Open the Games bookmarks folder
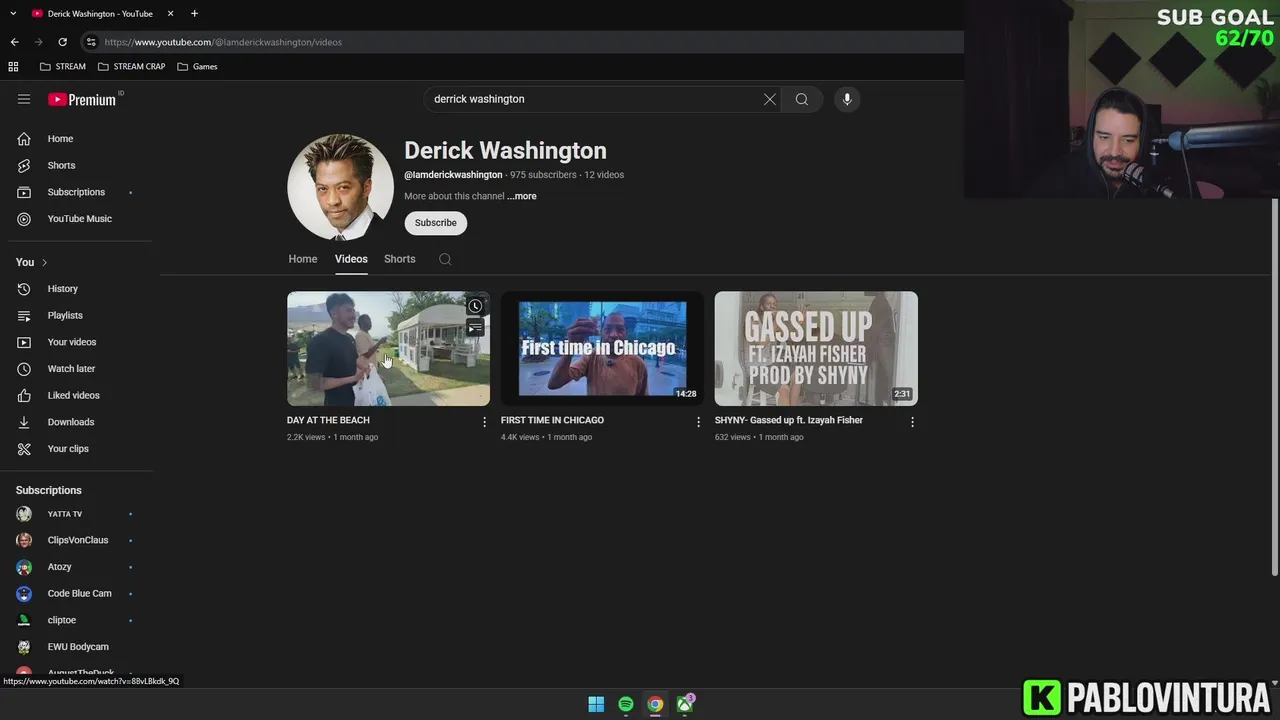Image resolution: width=1280 pixels, height=720 pixels. pos(197,67)
